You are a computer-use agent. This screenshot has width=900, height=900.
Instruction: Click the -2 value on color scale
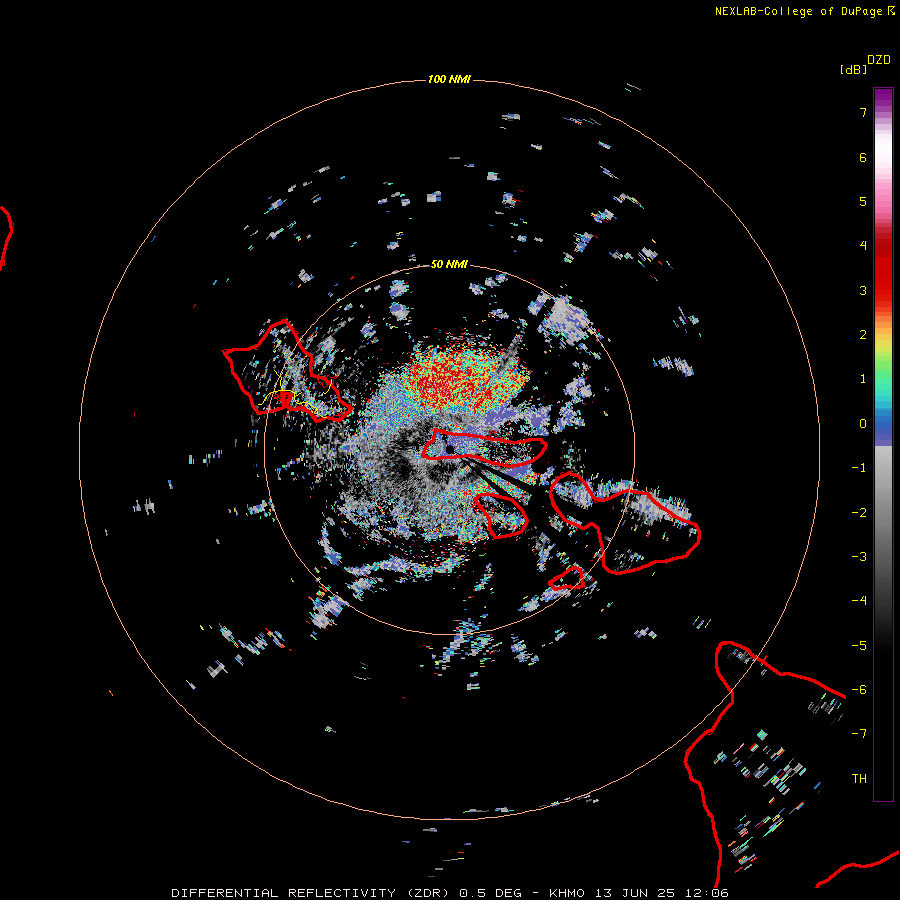click(859, 513)
